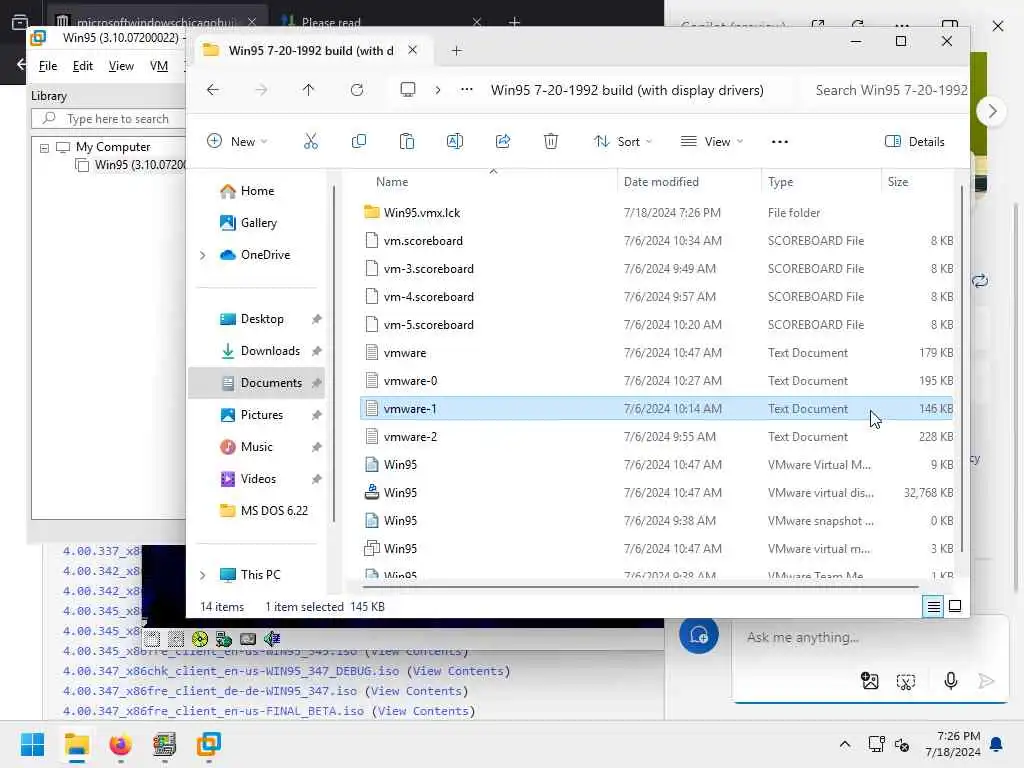Sort by the Date modified column header

661,182
